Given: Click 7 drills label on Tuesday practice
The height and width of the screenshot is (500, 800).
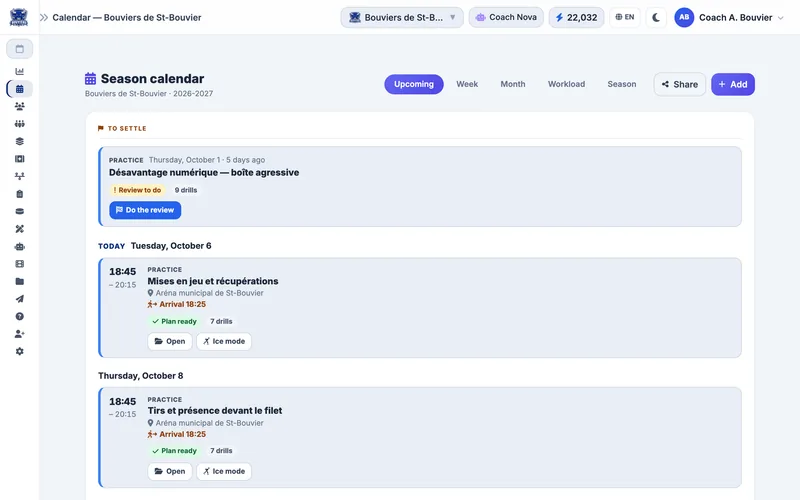Looking at the screenshot, I should pos(221,321).
